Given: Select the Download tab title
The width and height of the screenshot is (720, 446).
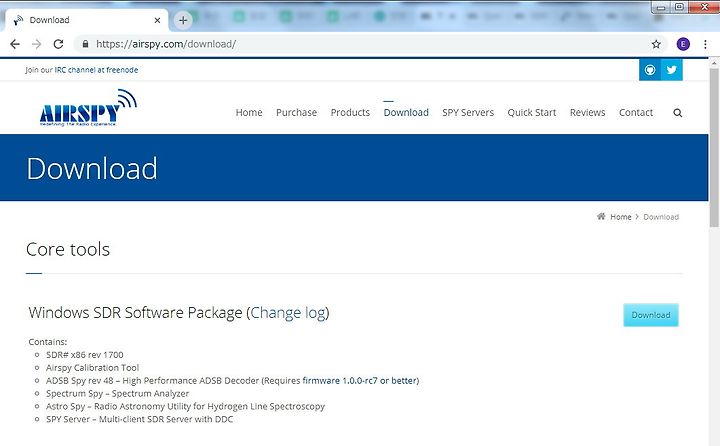Looking at the screenshot, I should click(50, 20).
